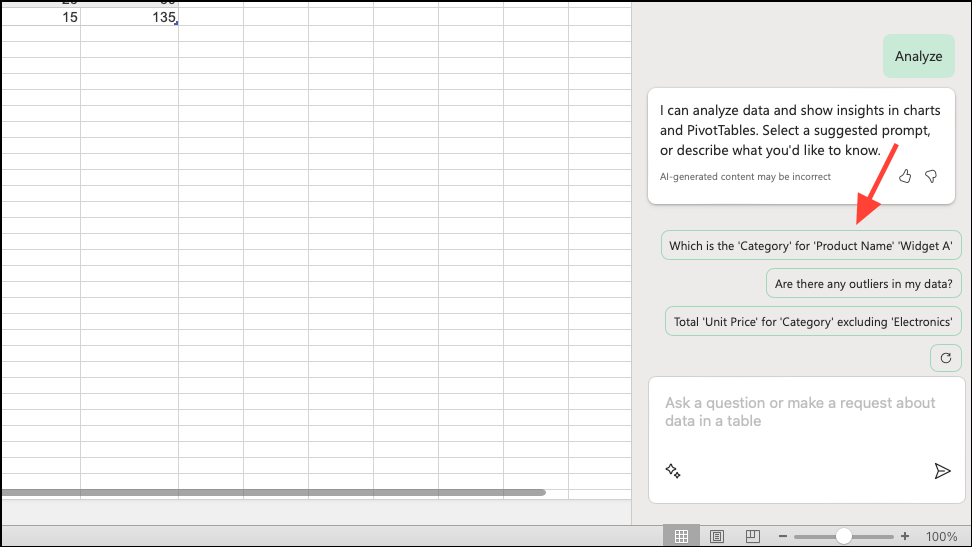The width and height of the screenshot is (972, 547).
Task: Select the cell containing 15
Action: tap(41, 18)
